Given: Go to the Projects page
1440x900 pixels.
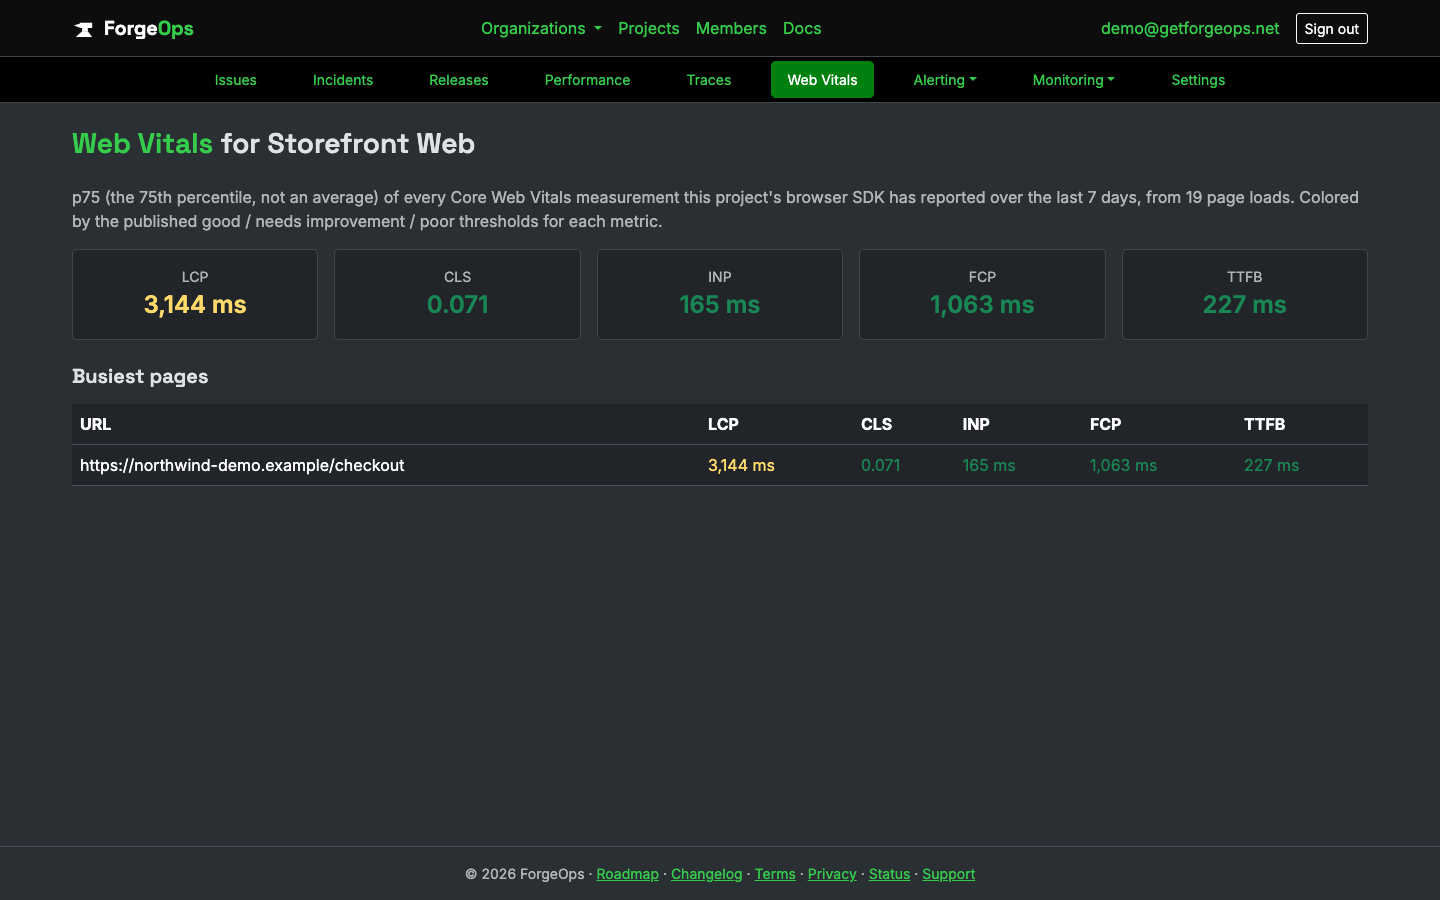Looking at the screenshot, I should (x=648, y=28).
